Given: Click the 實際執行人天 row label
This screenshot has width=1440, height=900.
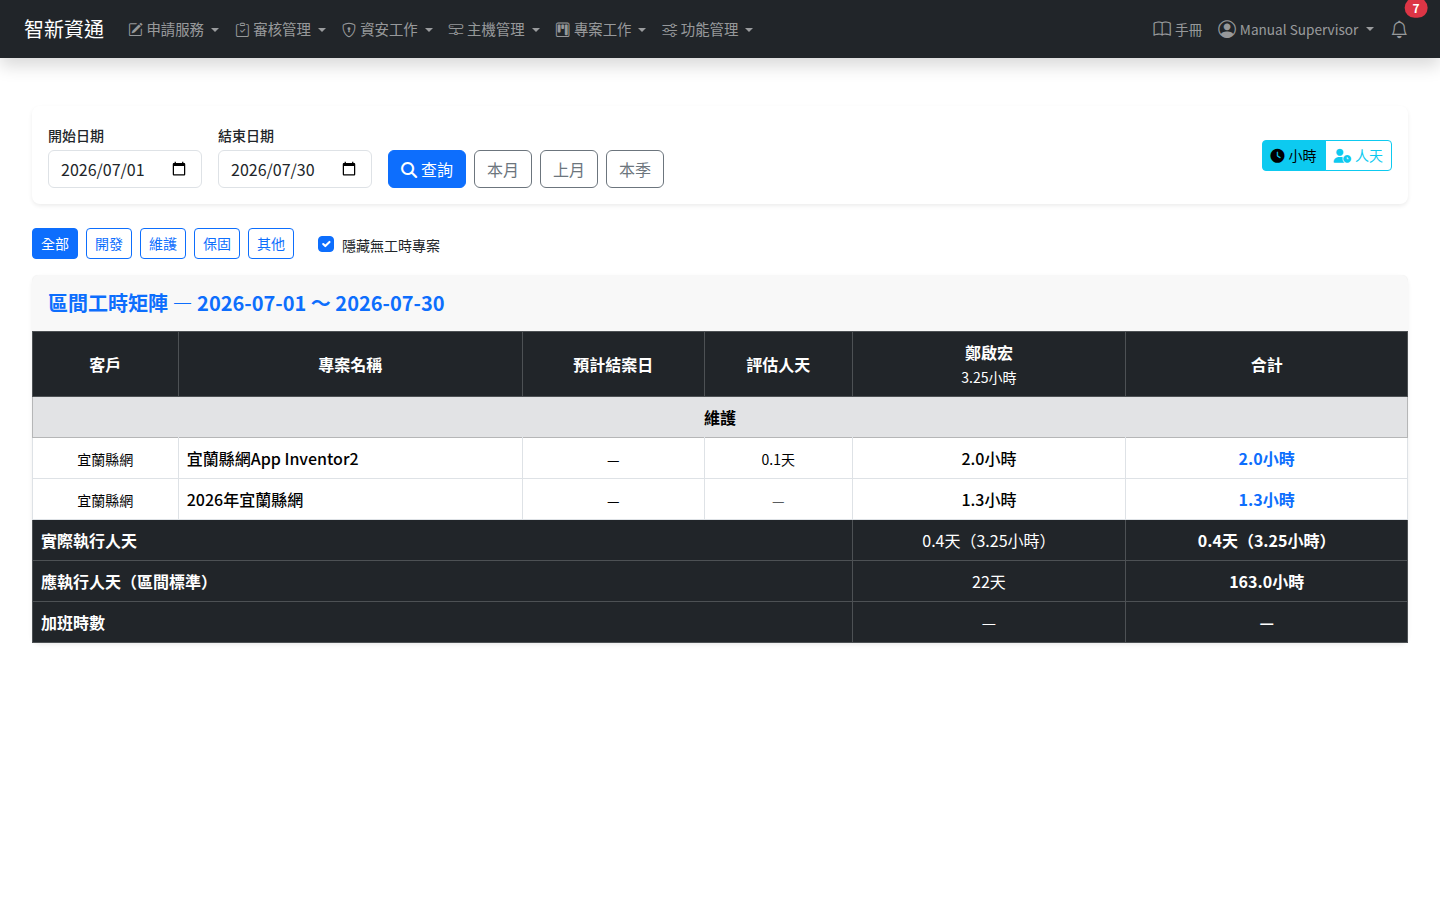Looking at the screenshot, I should [89, 541].
